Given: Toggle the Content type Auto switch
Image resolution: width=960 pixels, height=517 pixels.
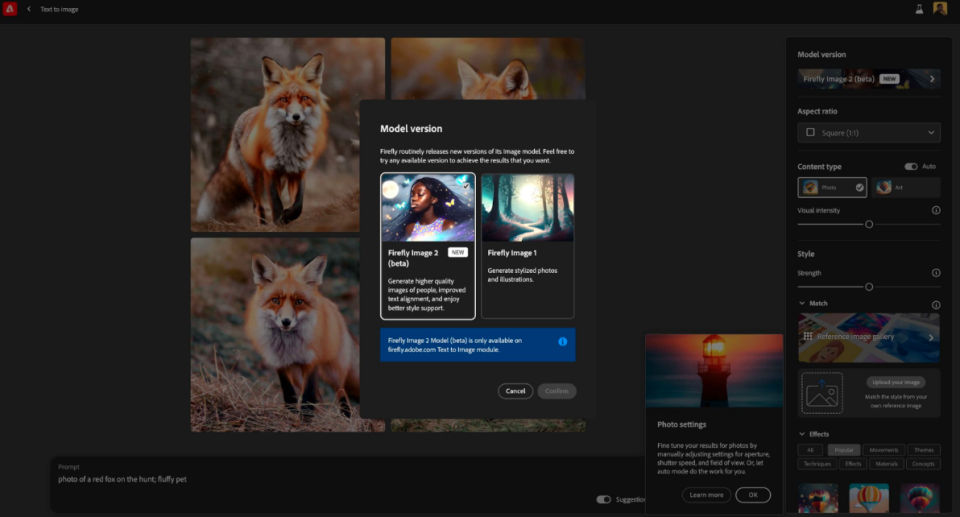Looking at the screenshot, I should click(911, 166).
